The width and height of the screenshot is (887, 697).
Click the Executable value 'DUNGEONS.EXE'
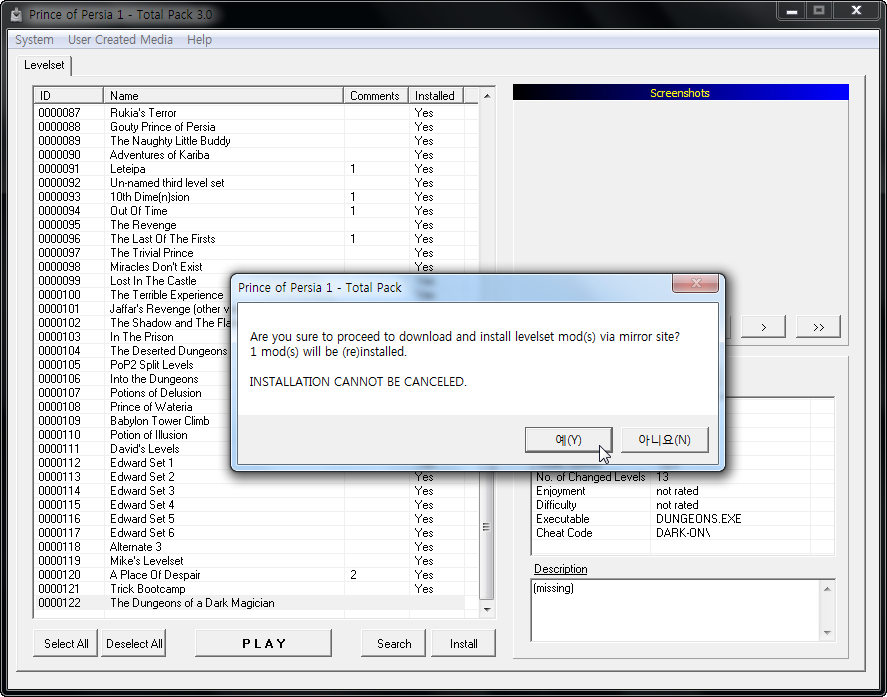tap(699, 519)
